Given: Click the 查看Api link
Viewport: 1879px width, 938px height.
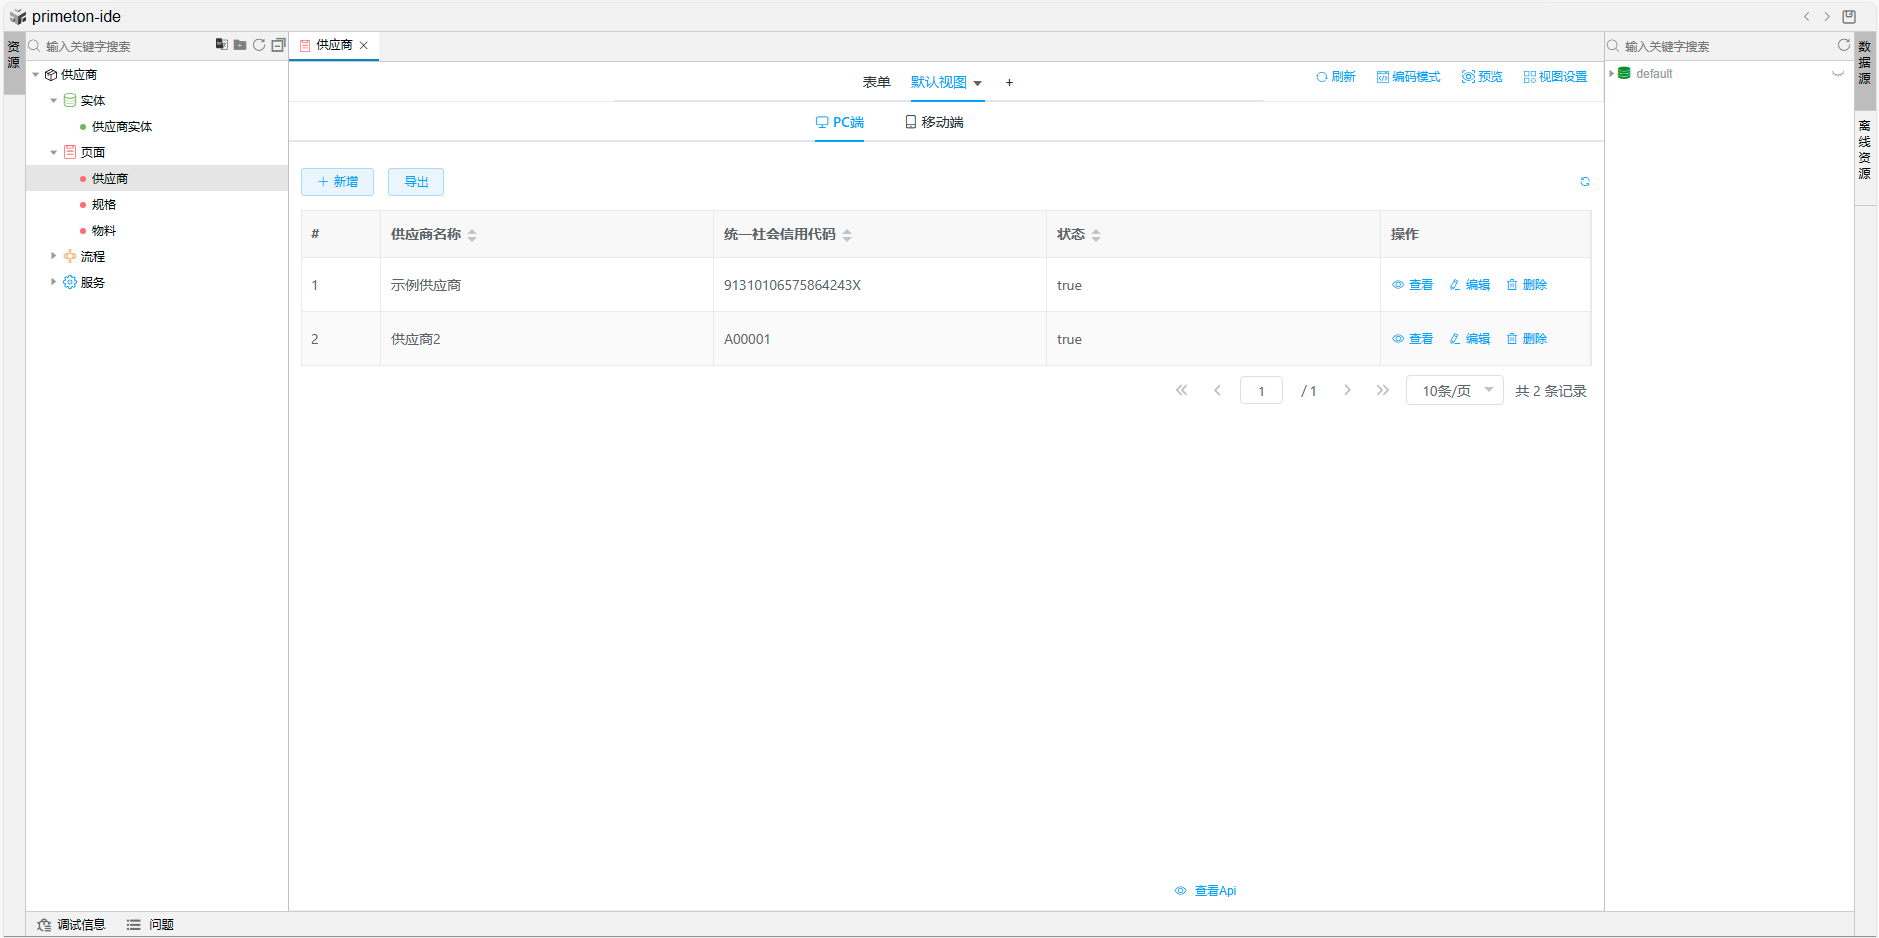Looking at the screenshot, I should [x=1205, y=891].
